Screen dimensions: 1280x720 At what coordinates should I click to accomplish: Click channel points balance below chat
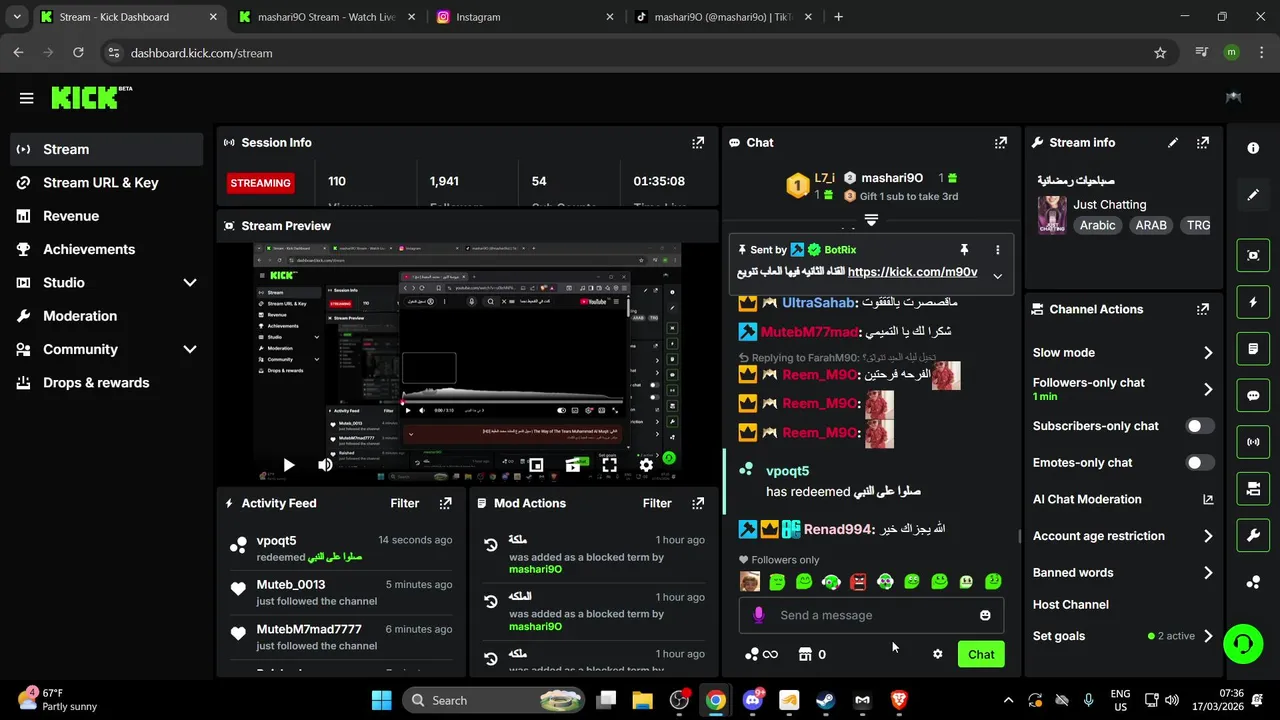tap(761, 654)
